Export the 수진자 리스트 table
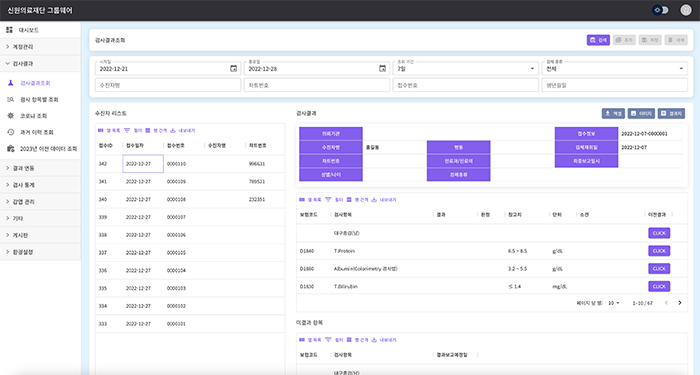Viewport: 700px width, 375px height. pyautogui.click(x=183, y=130)
